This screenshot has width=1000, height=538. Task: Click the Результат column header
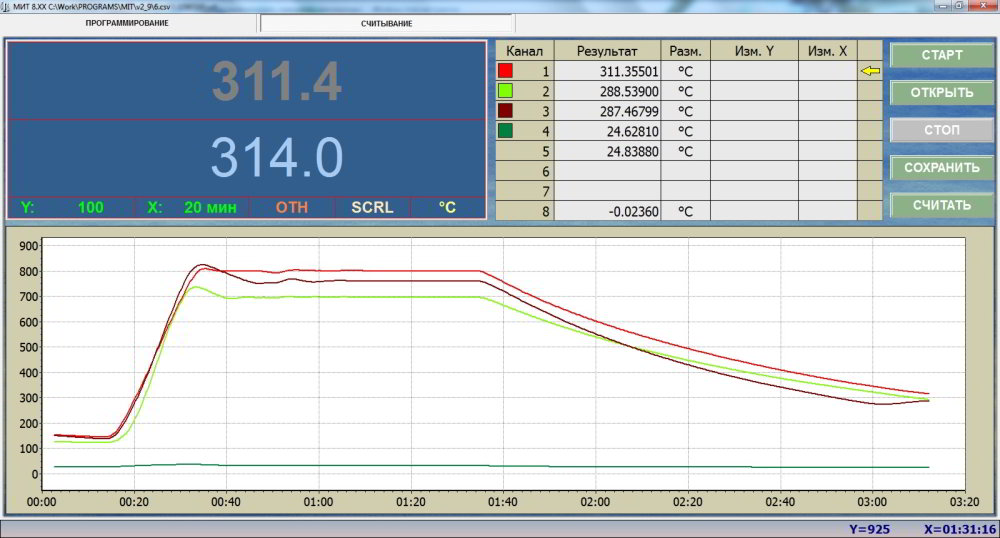607,50
